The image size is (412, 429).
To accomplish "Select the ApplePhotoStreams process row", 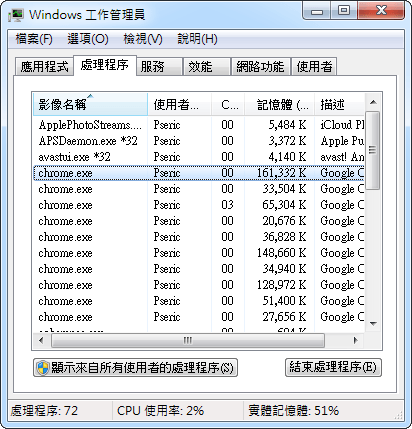I will coord(199,125).
